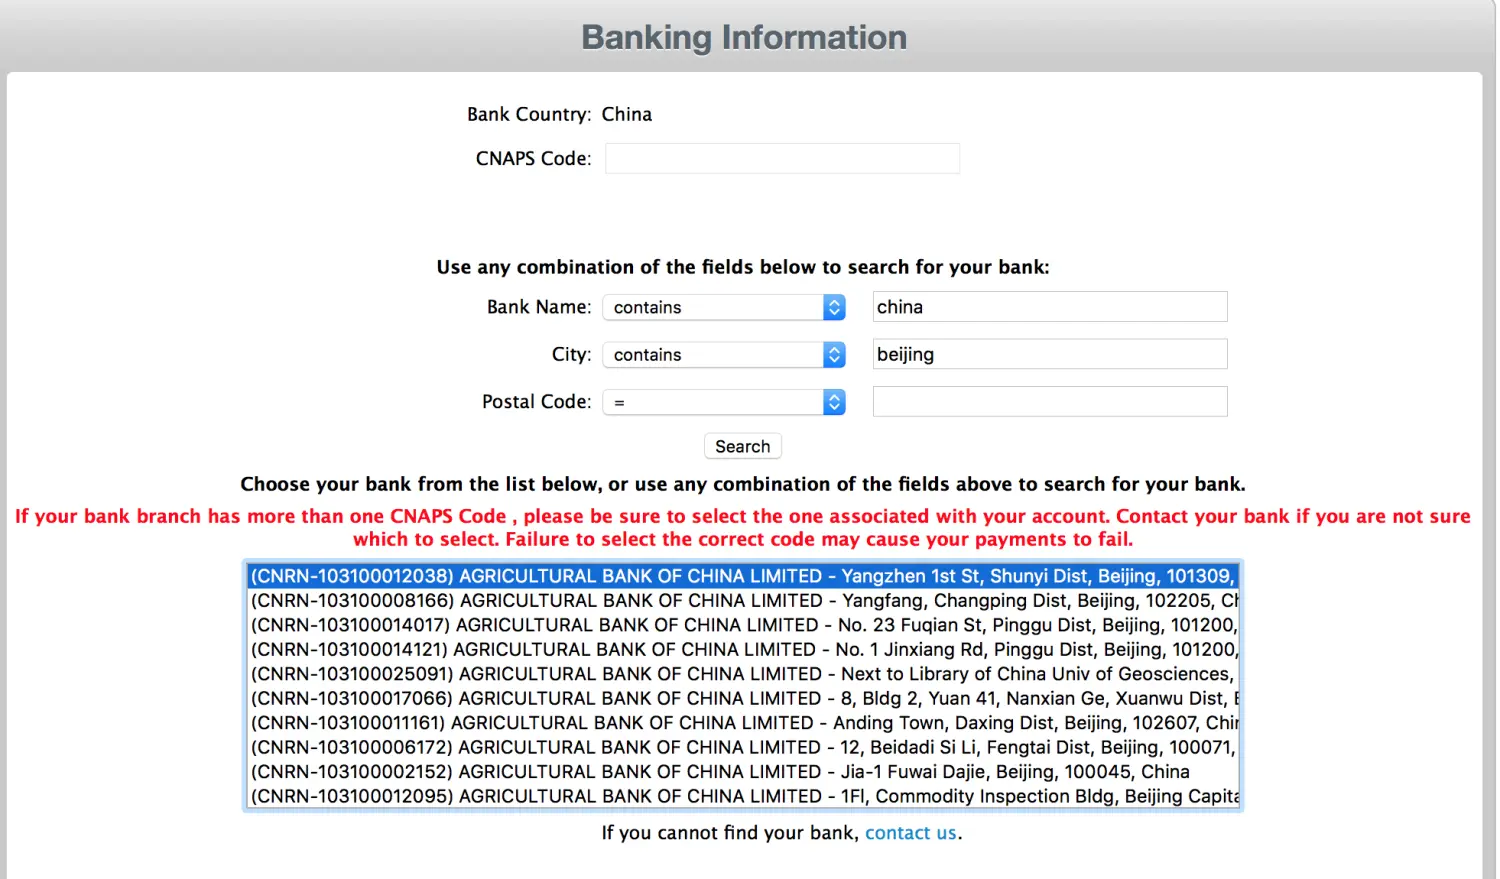Open the City match-type dropdown
This screenshot has height=879, width=1500.
click(x=724, y=354)
